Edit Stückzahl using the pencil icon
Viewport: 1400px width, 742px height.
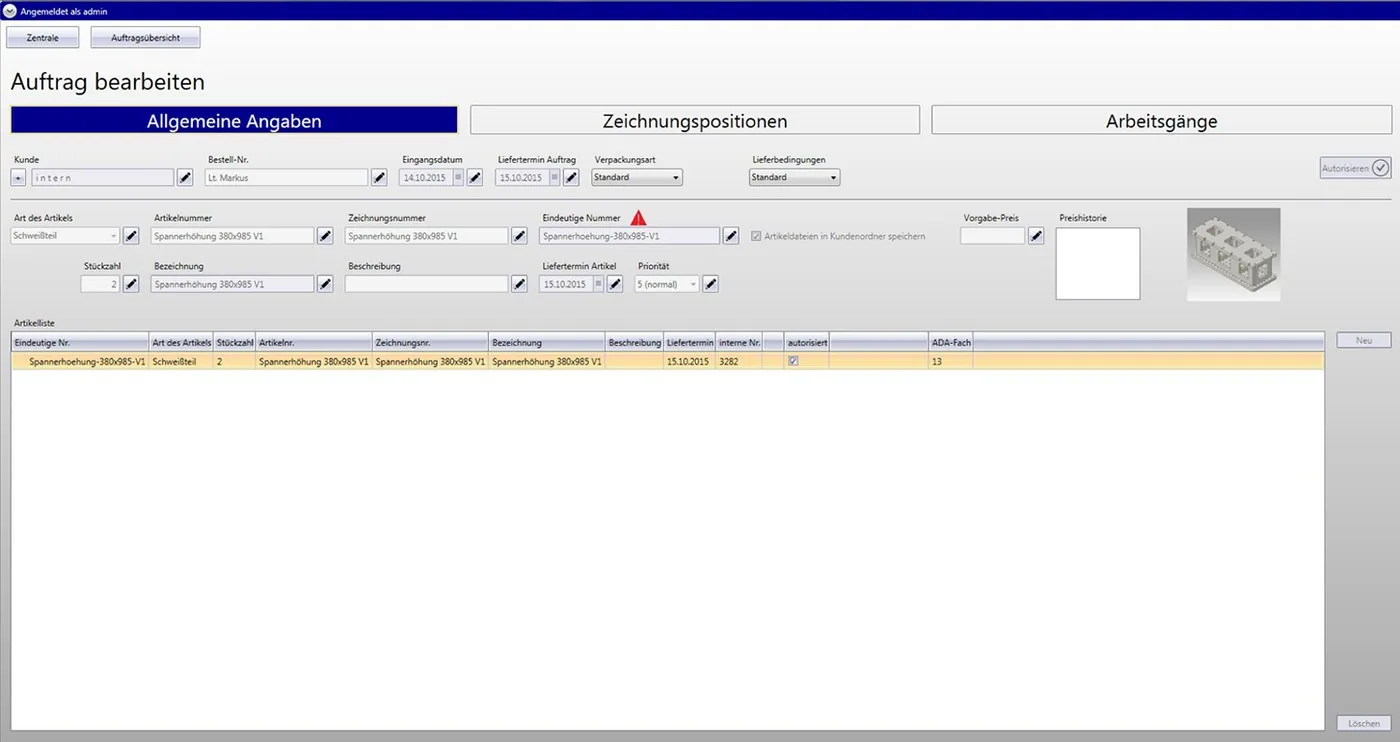pos(131,284)
